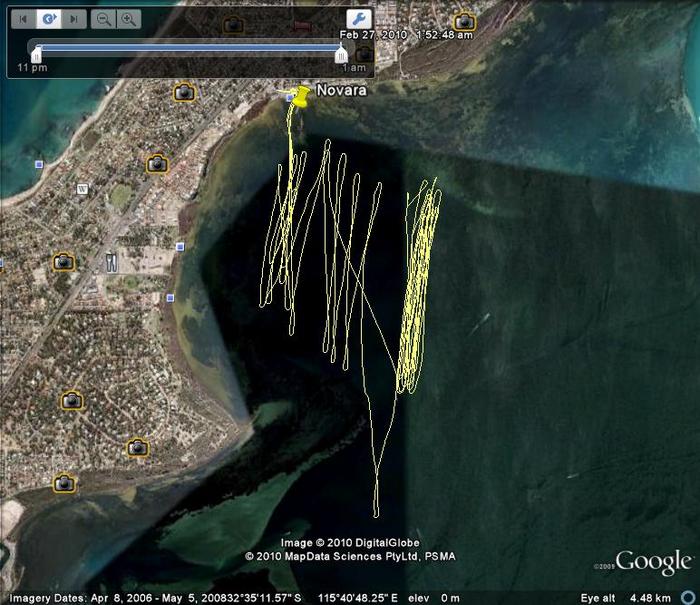700x605 pixels.
Task: Select the restaurant fork-and-knife map icon
Action: (x=111, y=262)
